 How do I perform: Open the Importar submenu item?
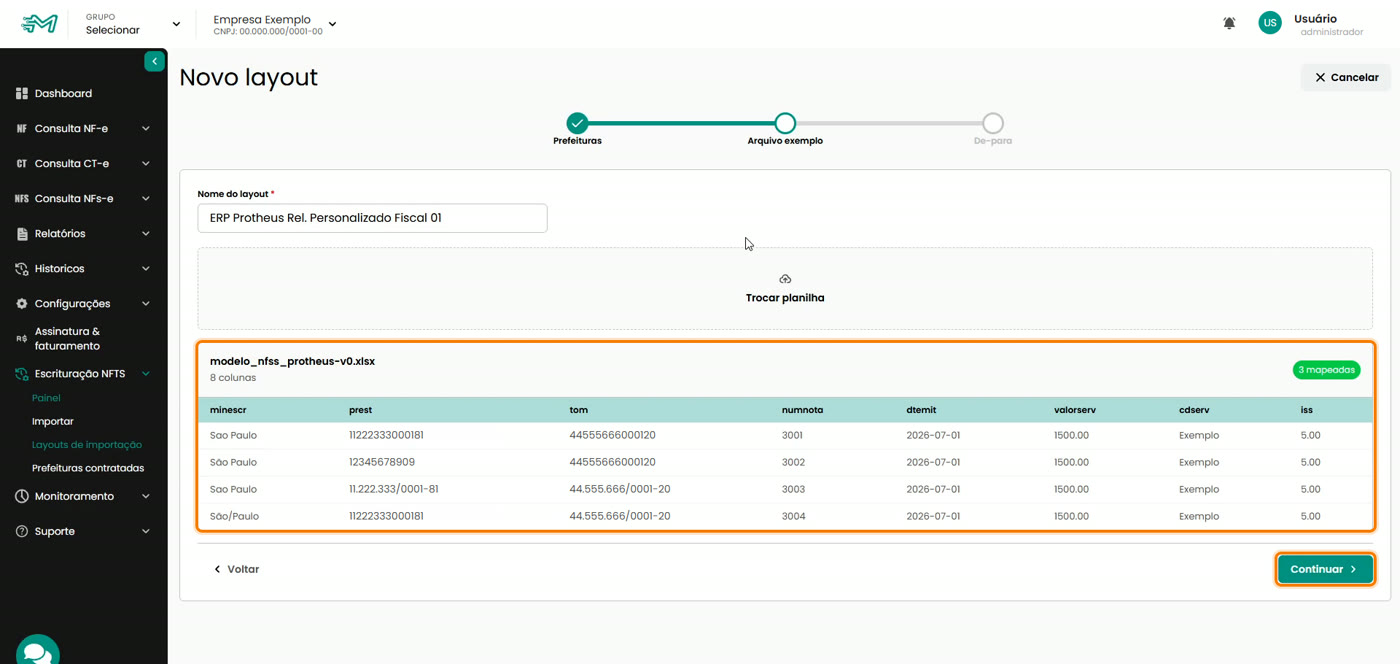[x=53, y=422]
